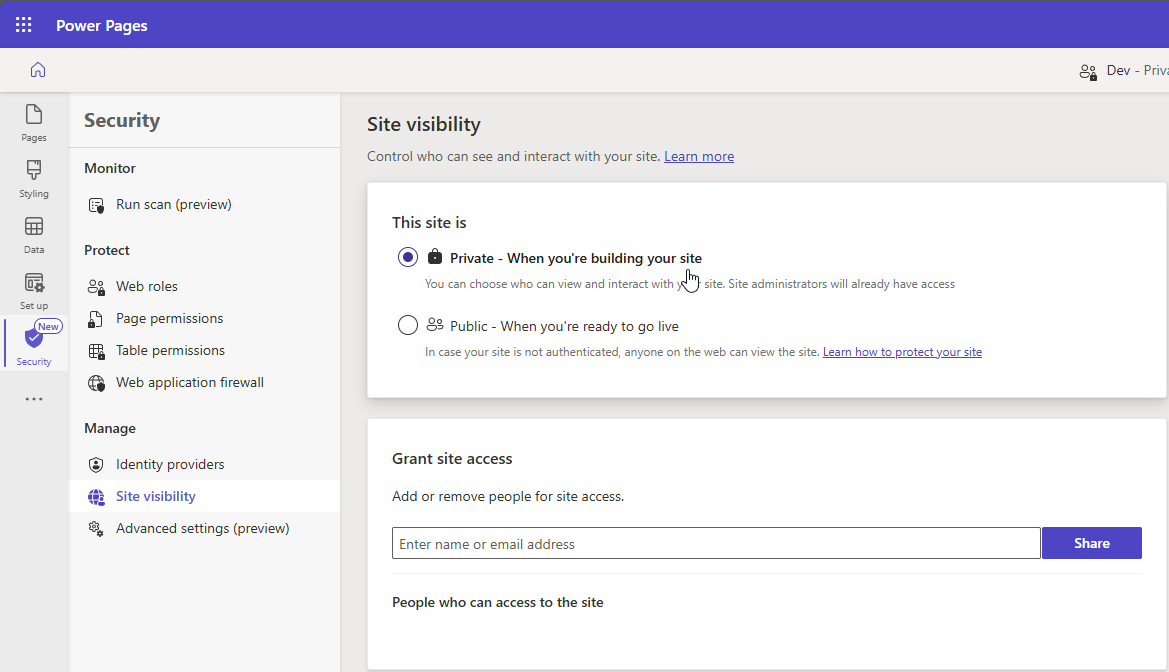Viewport: 1169px width, 672px height.
Task: Click the Share button
Action: click(1091, 543)
